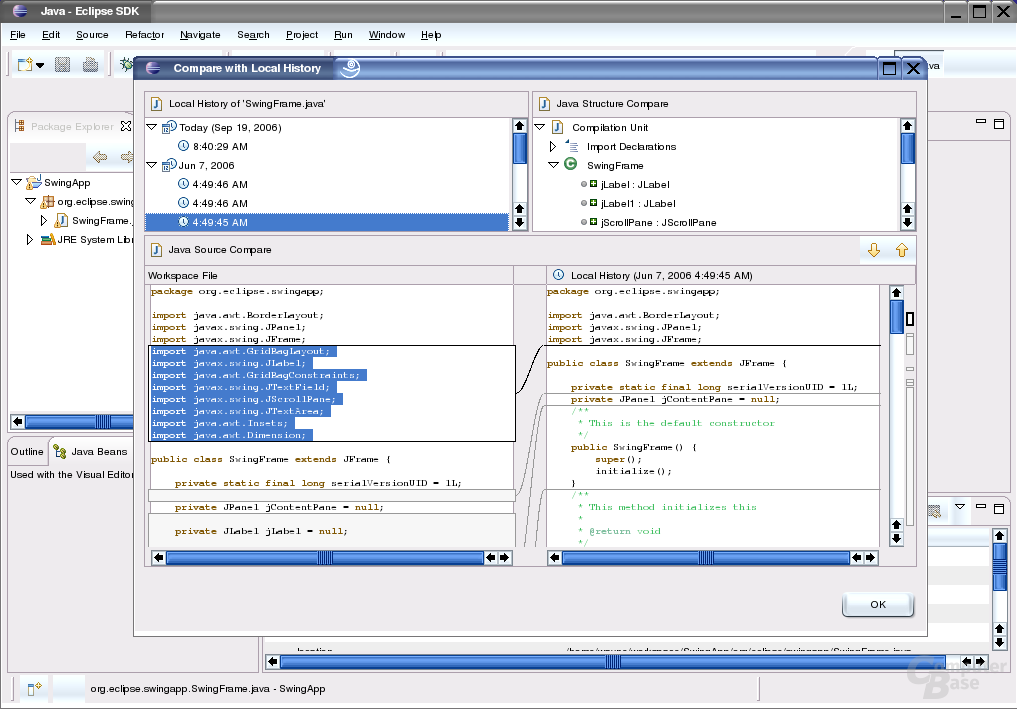Collapse the Compilation Unit node

click(540, 127)
